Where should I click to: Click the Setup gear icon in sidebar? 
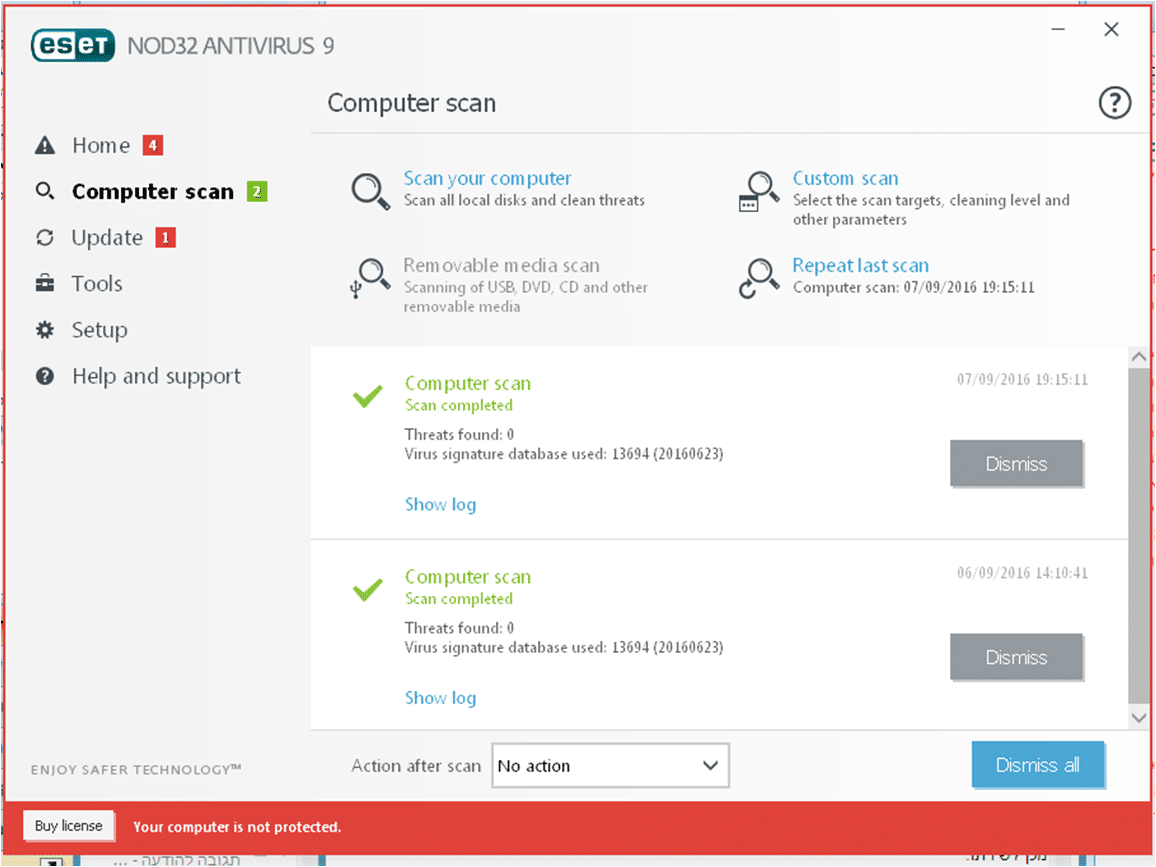[x=45, y=330]
